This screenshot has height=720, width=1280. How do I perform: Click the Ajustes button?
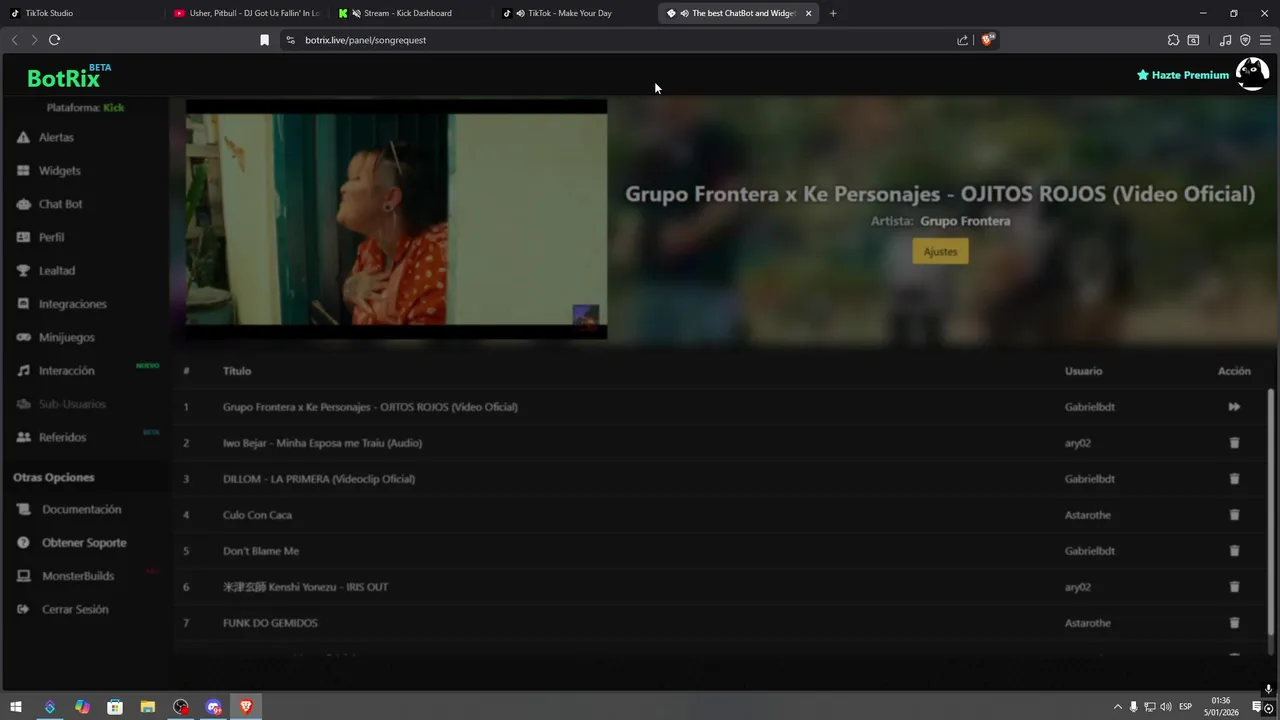(x=940, y=251)
